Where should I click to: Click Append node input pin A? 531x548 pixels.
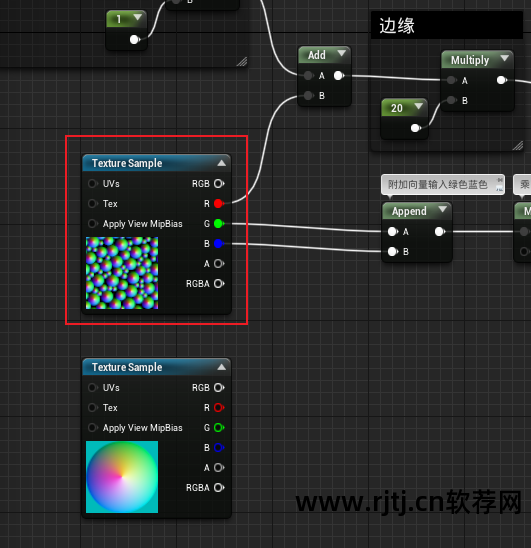393,231
